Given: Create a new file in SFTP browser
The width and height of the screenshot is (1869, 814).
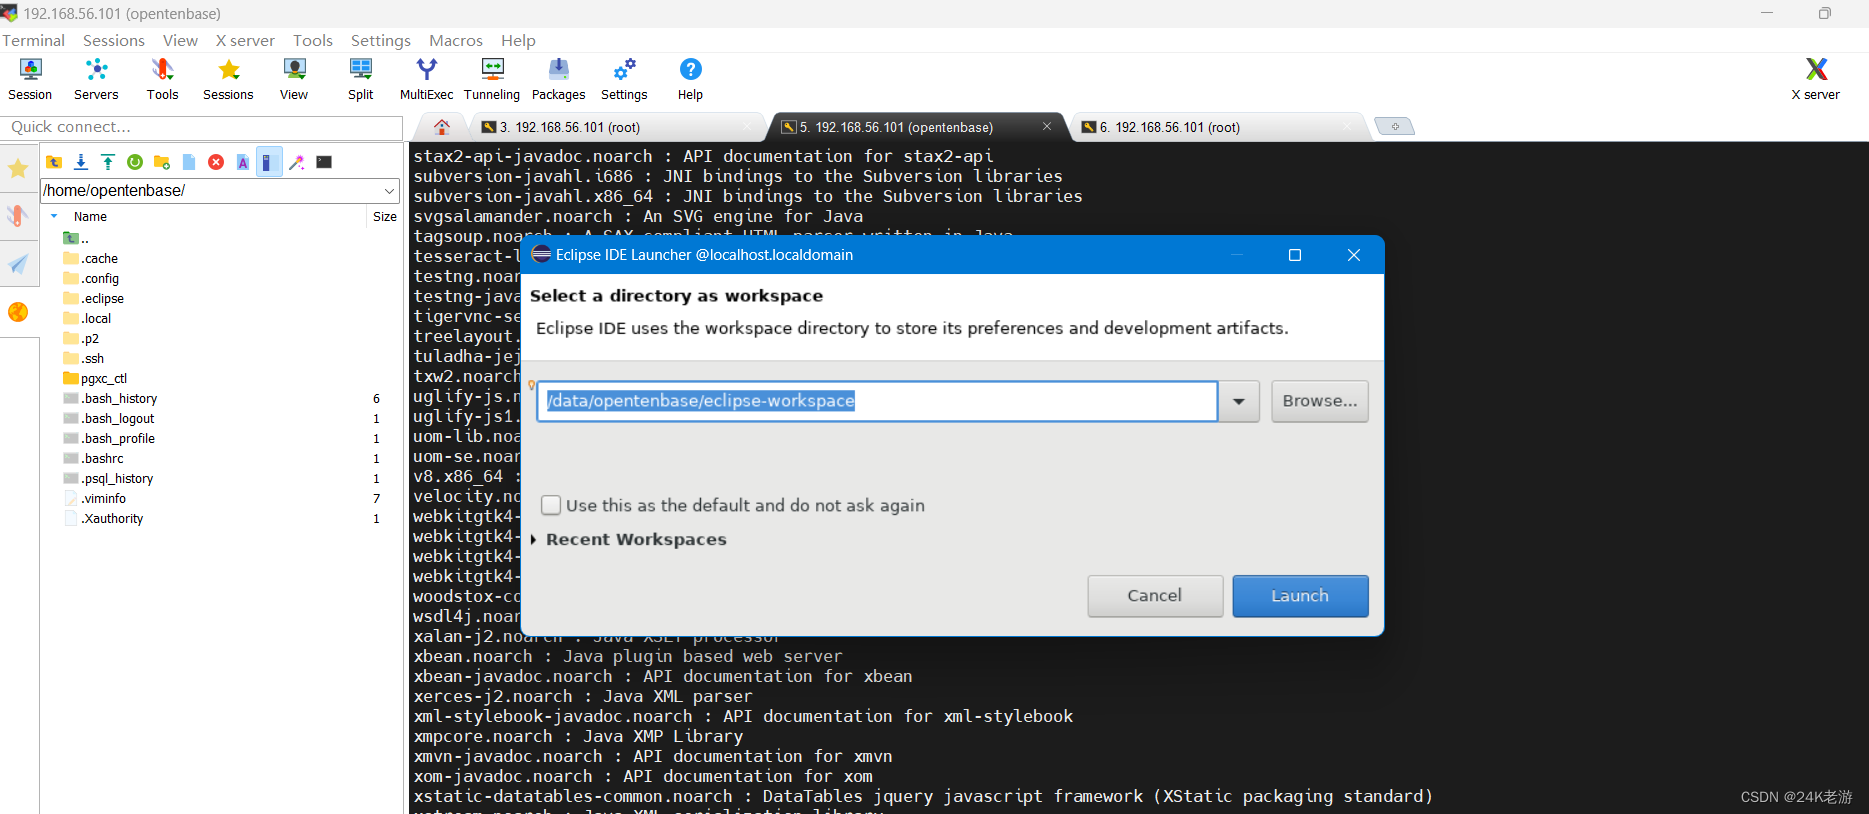Looking at the screenshot, I should click(x=189, y=162).
